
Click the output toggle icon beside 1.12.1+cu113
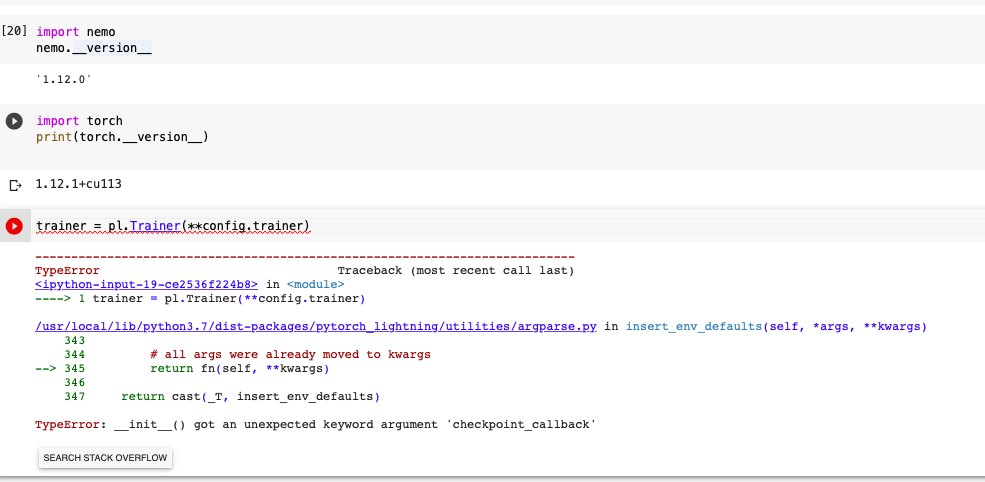[x=15, y=185]
